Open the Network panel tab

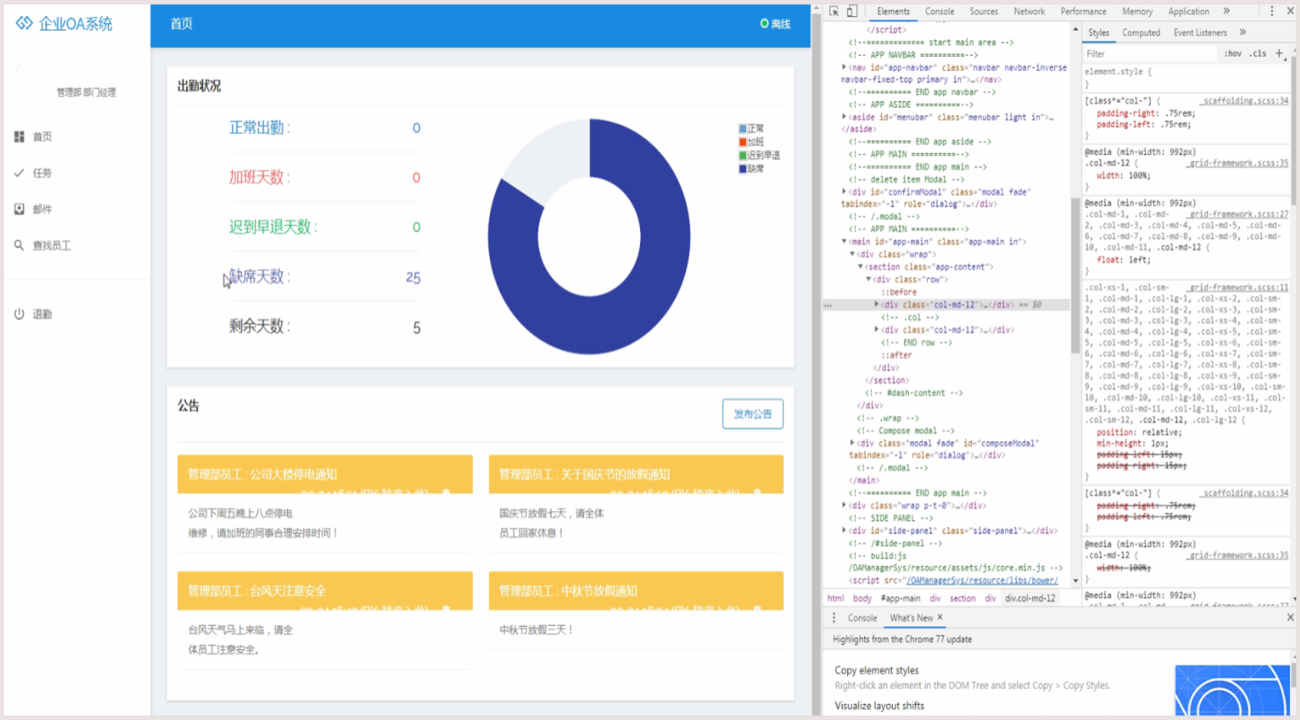tap(1029, 12)
